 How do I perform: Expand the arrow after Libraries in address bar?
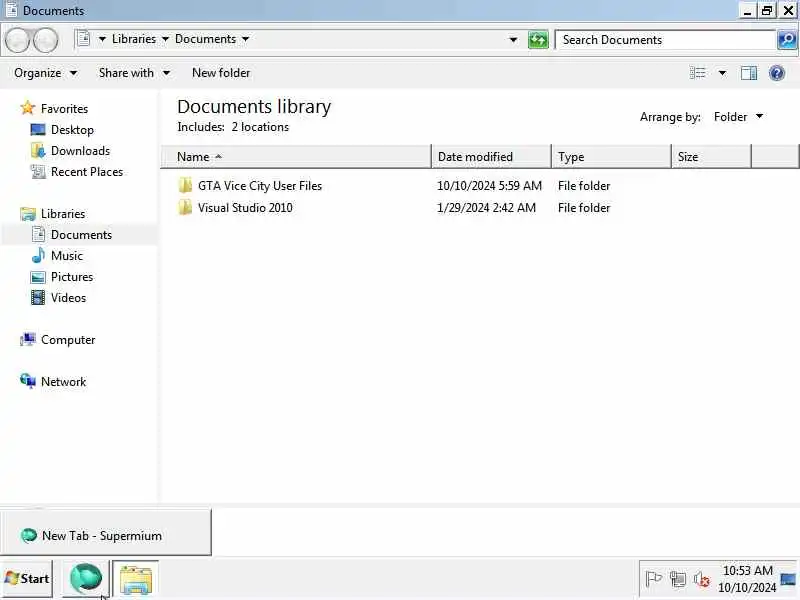pos(165,39)
